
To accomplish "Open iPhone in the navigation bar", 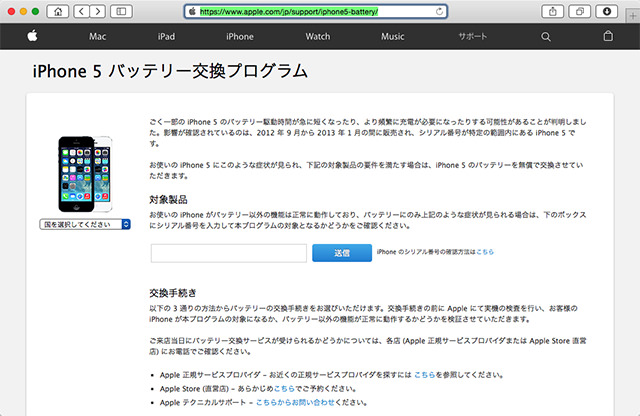I will coord(240,37).
